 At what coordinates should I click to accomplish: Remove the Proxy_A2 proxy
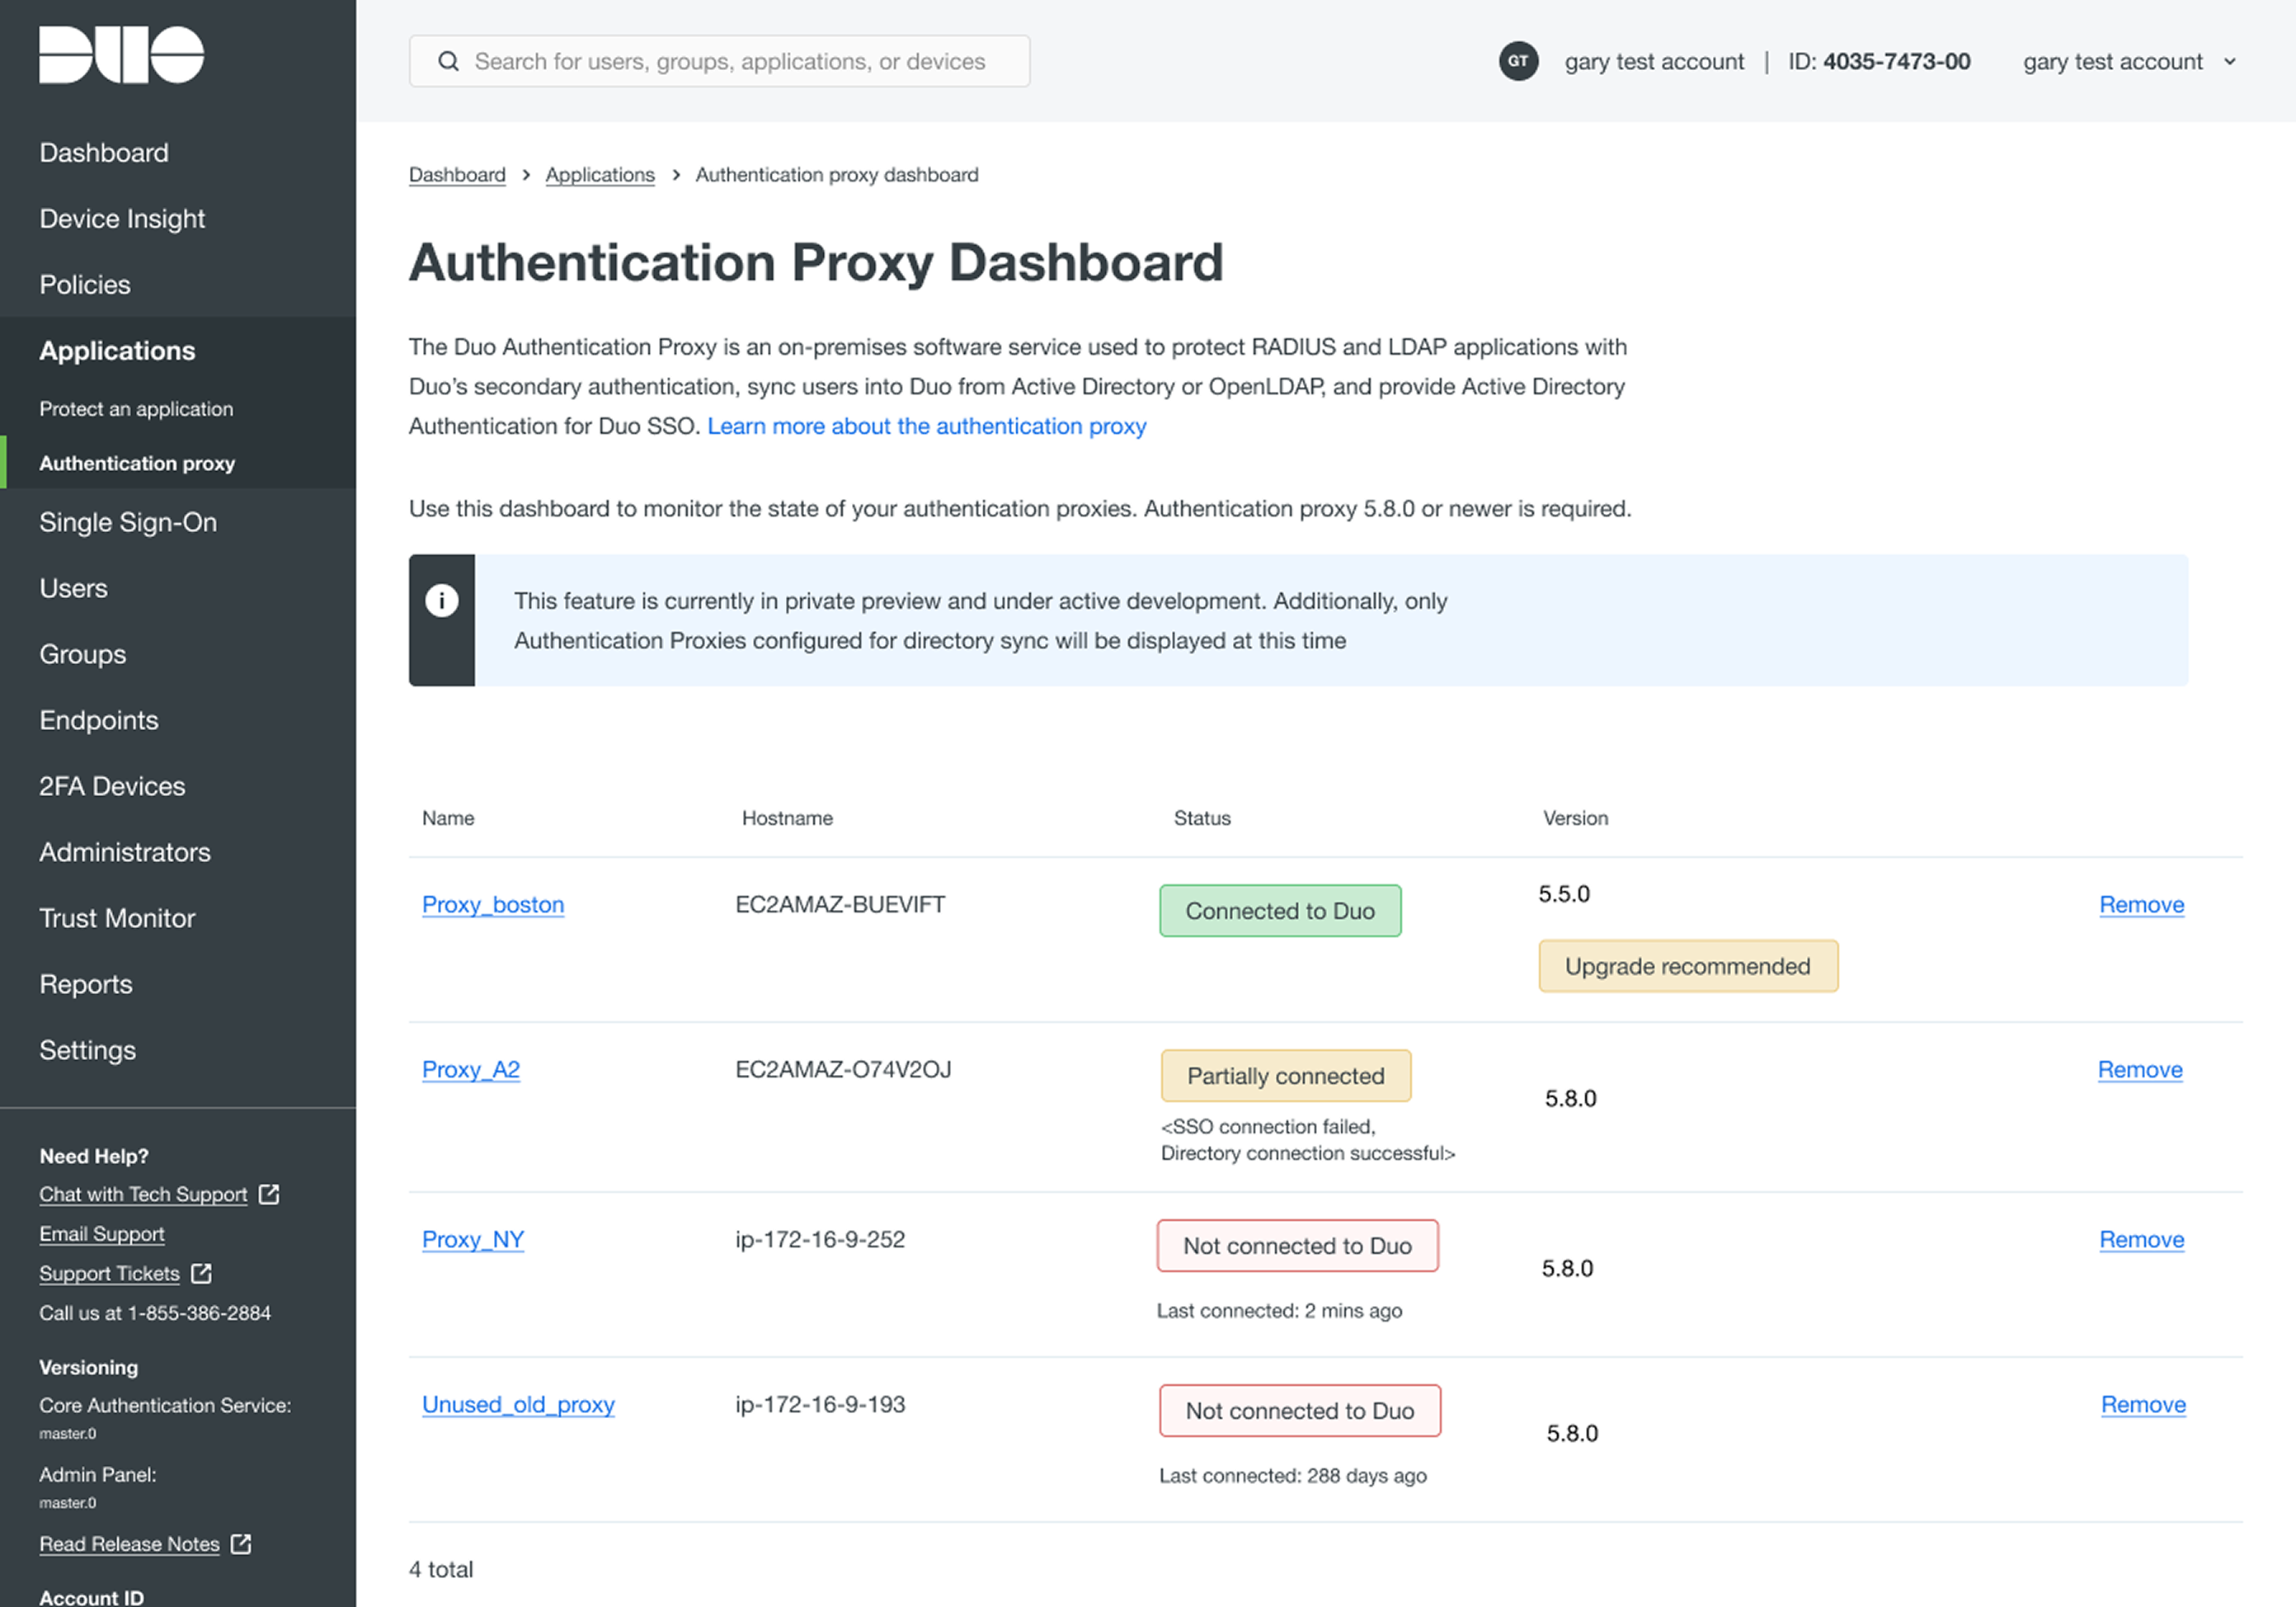pyautogui.click(x=2140, y=1069)
